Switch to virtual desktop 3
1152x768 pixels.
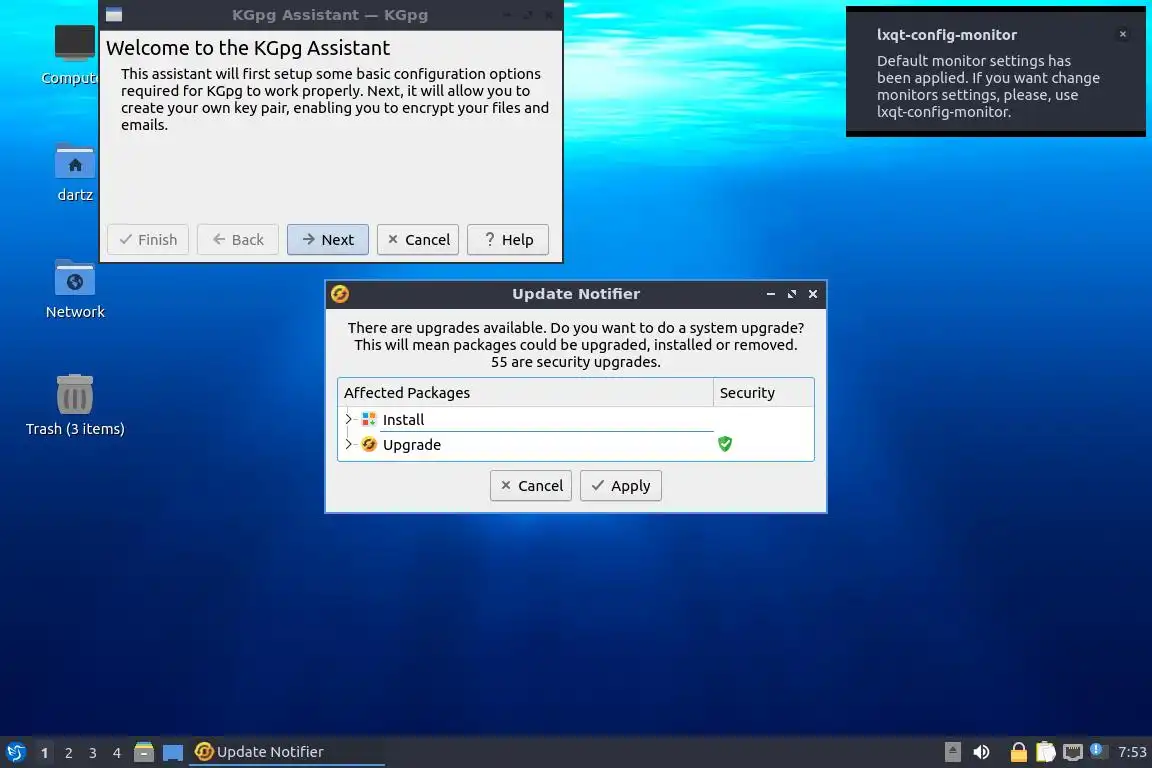coord(93,753)
